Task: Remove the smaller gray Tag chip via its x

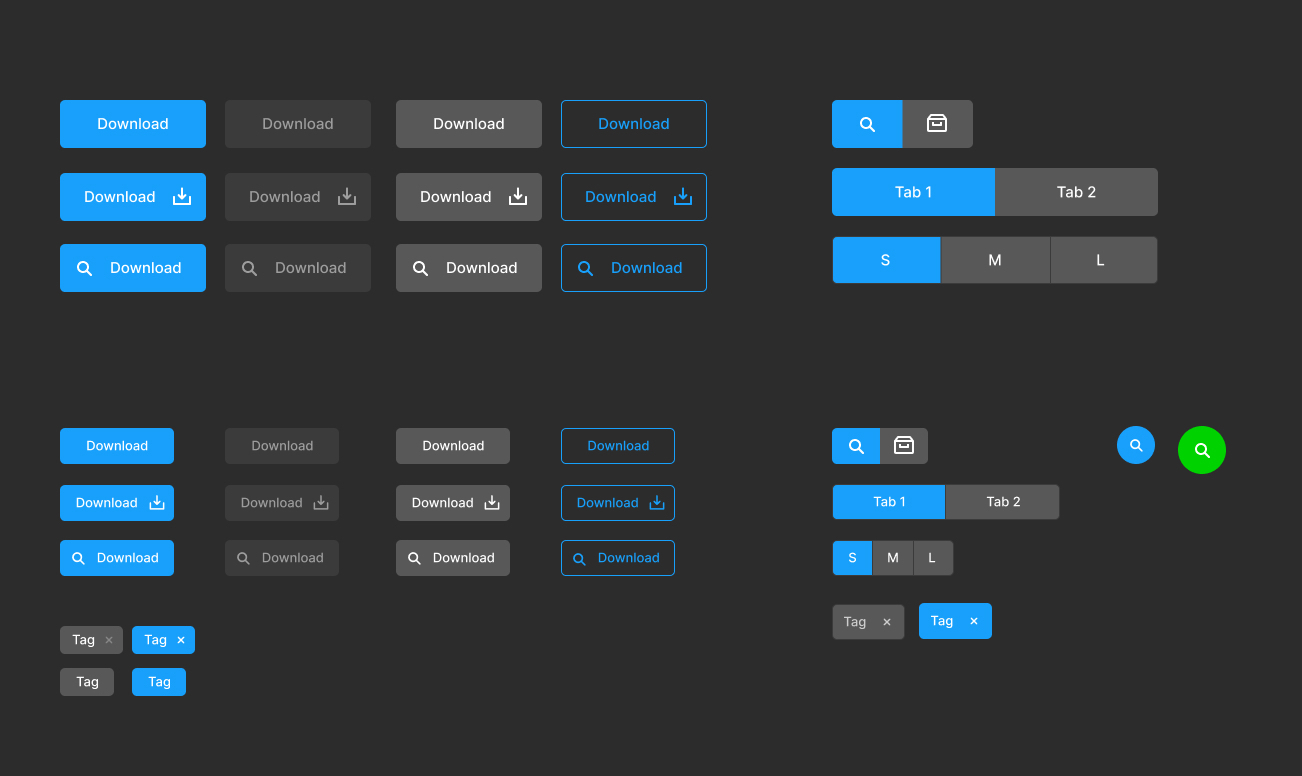Action: [x=109, y=640]
